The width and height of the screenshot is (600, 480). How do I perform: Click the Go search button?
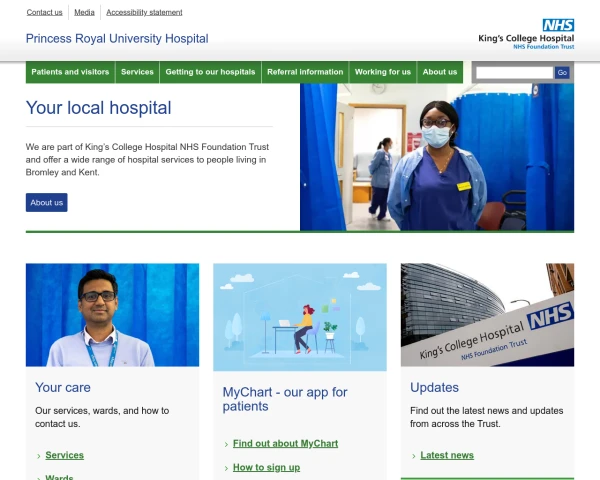click(x=562, y=72)
